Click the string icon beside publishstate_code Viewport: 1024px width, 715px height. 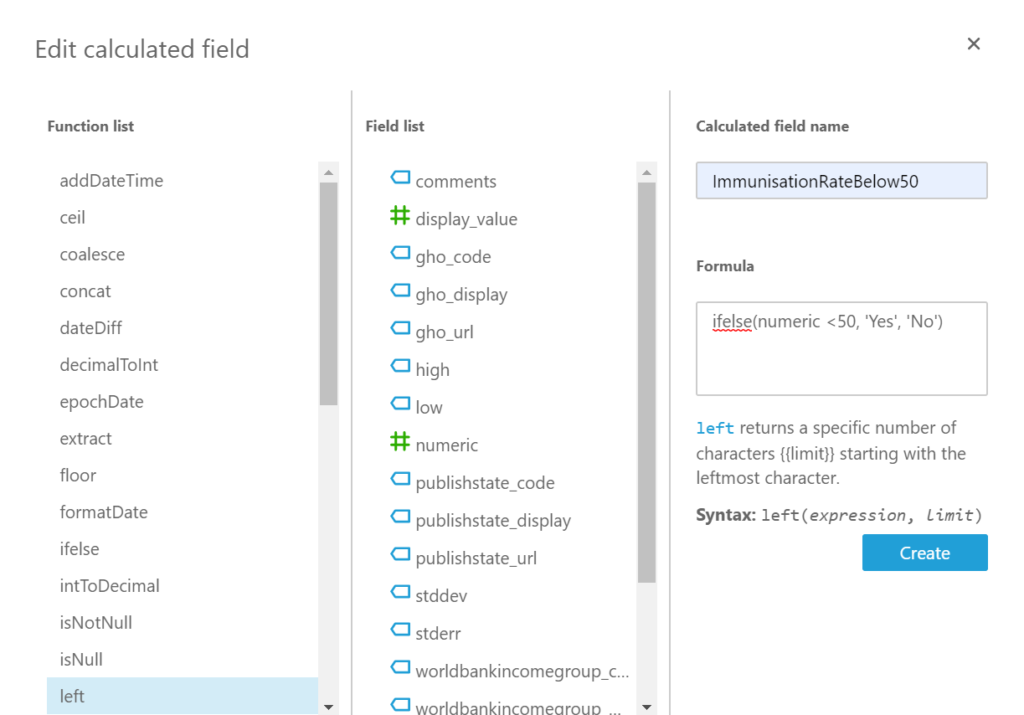tap(400, 479)
